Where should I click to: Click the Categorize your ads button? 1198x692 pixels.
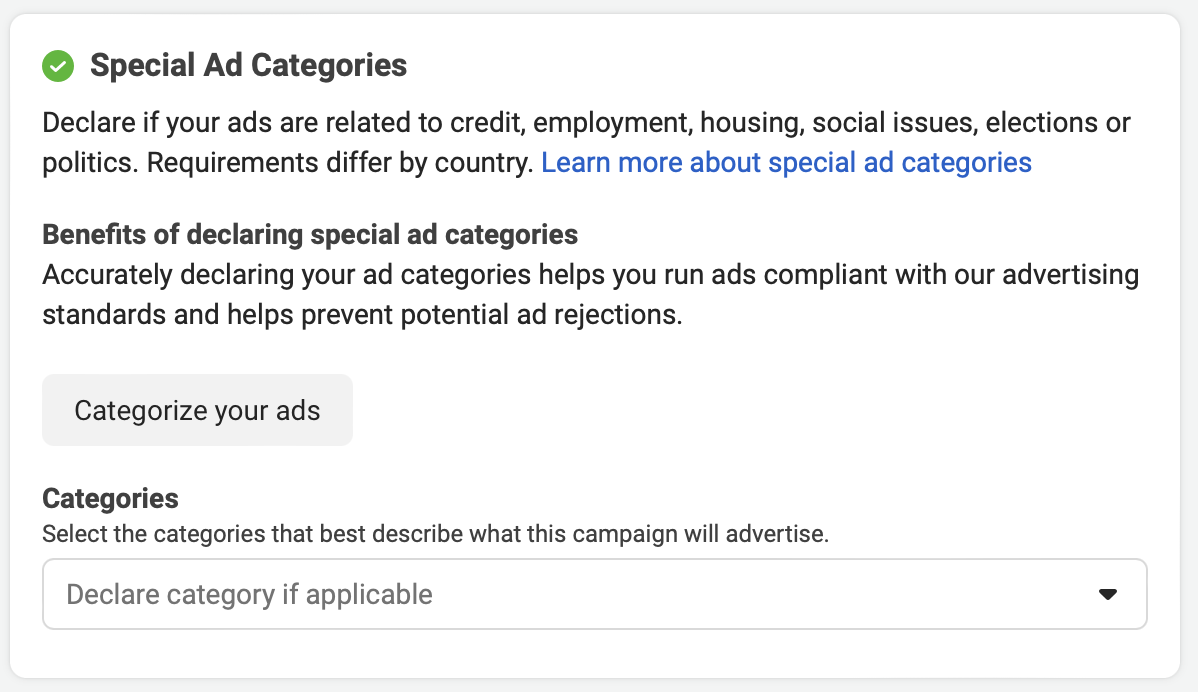pyautogui.click(x=197, y=410)
